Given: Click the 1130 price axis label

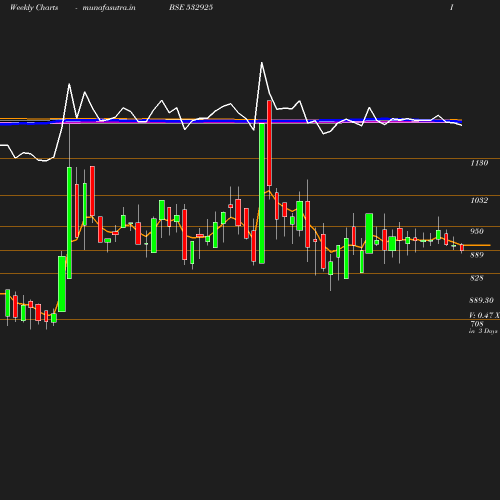Looking at the screenshot, I should tap(479, 163).
